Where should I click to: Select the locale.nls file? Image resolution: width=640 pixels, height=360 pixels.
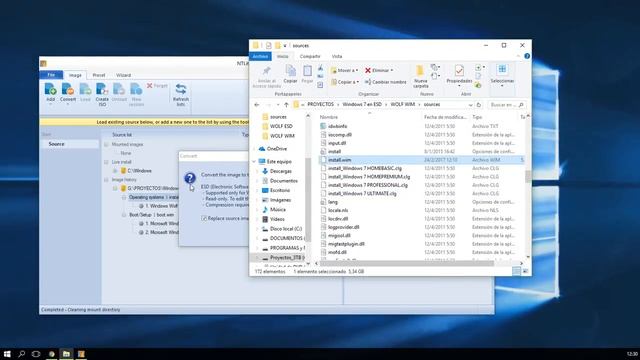point(338,211)
